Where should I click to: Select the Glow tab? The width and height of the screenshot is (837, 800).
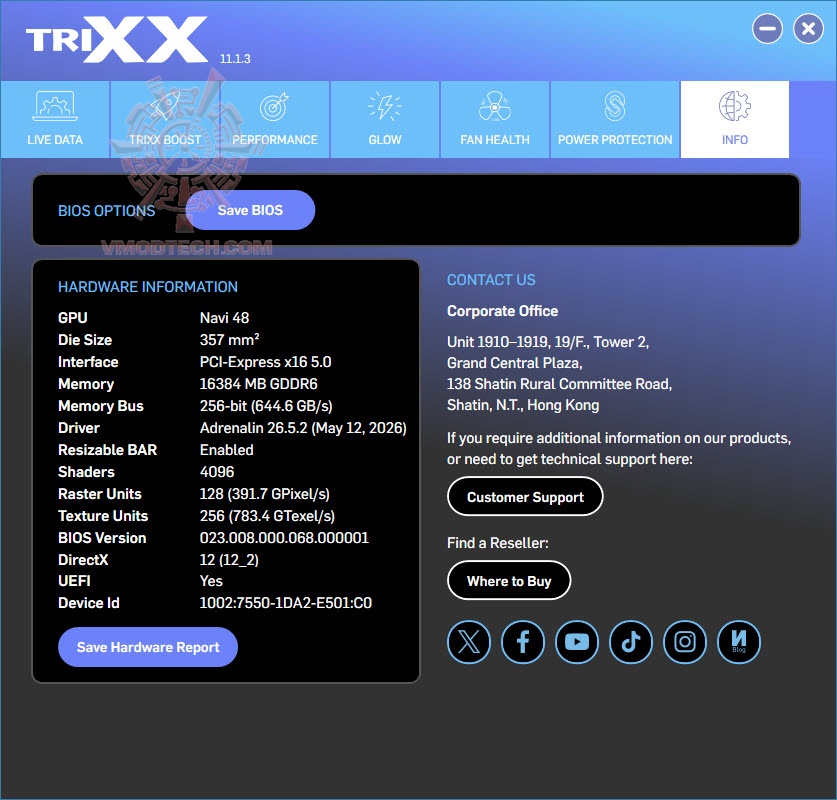tap(385, 120)
